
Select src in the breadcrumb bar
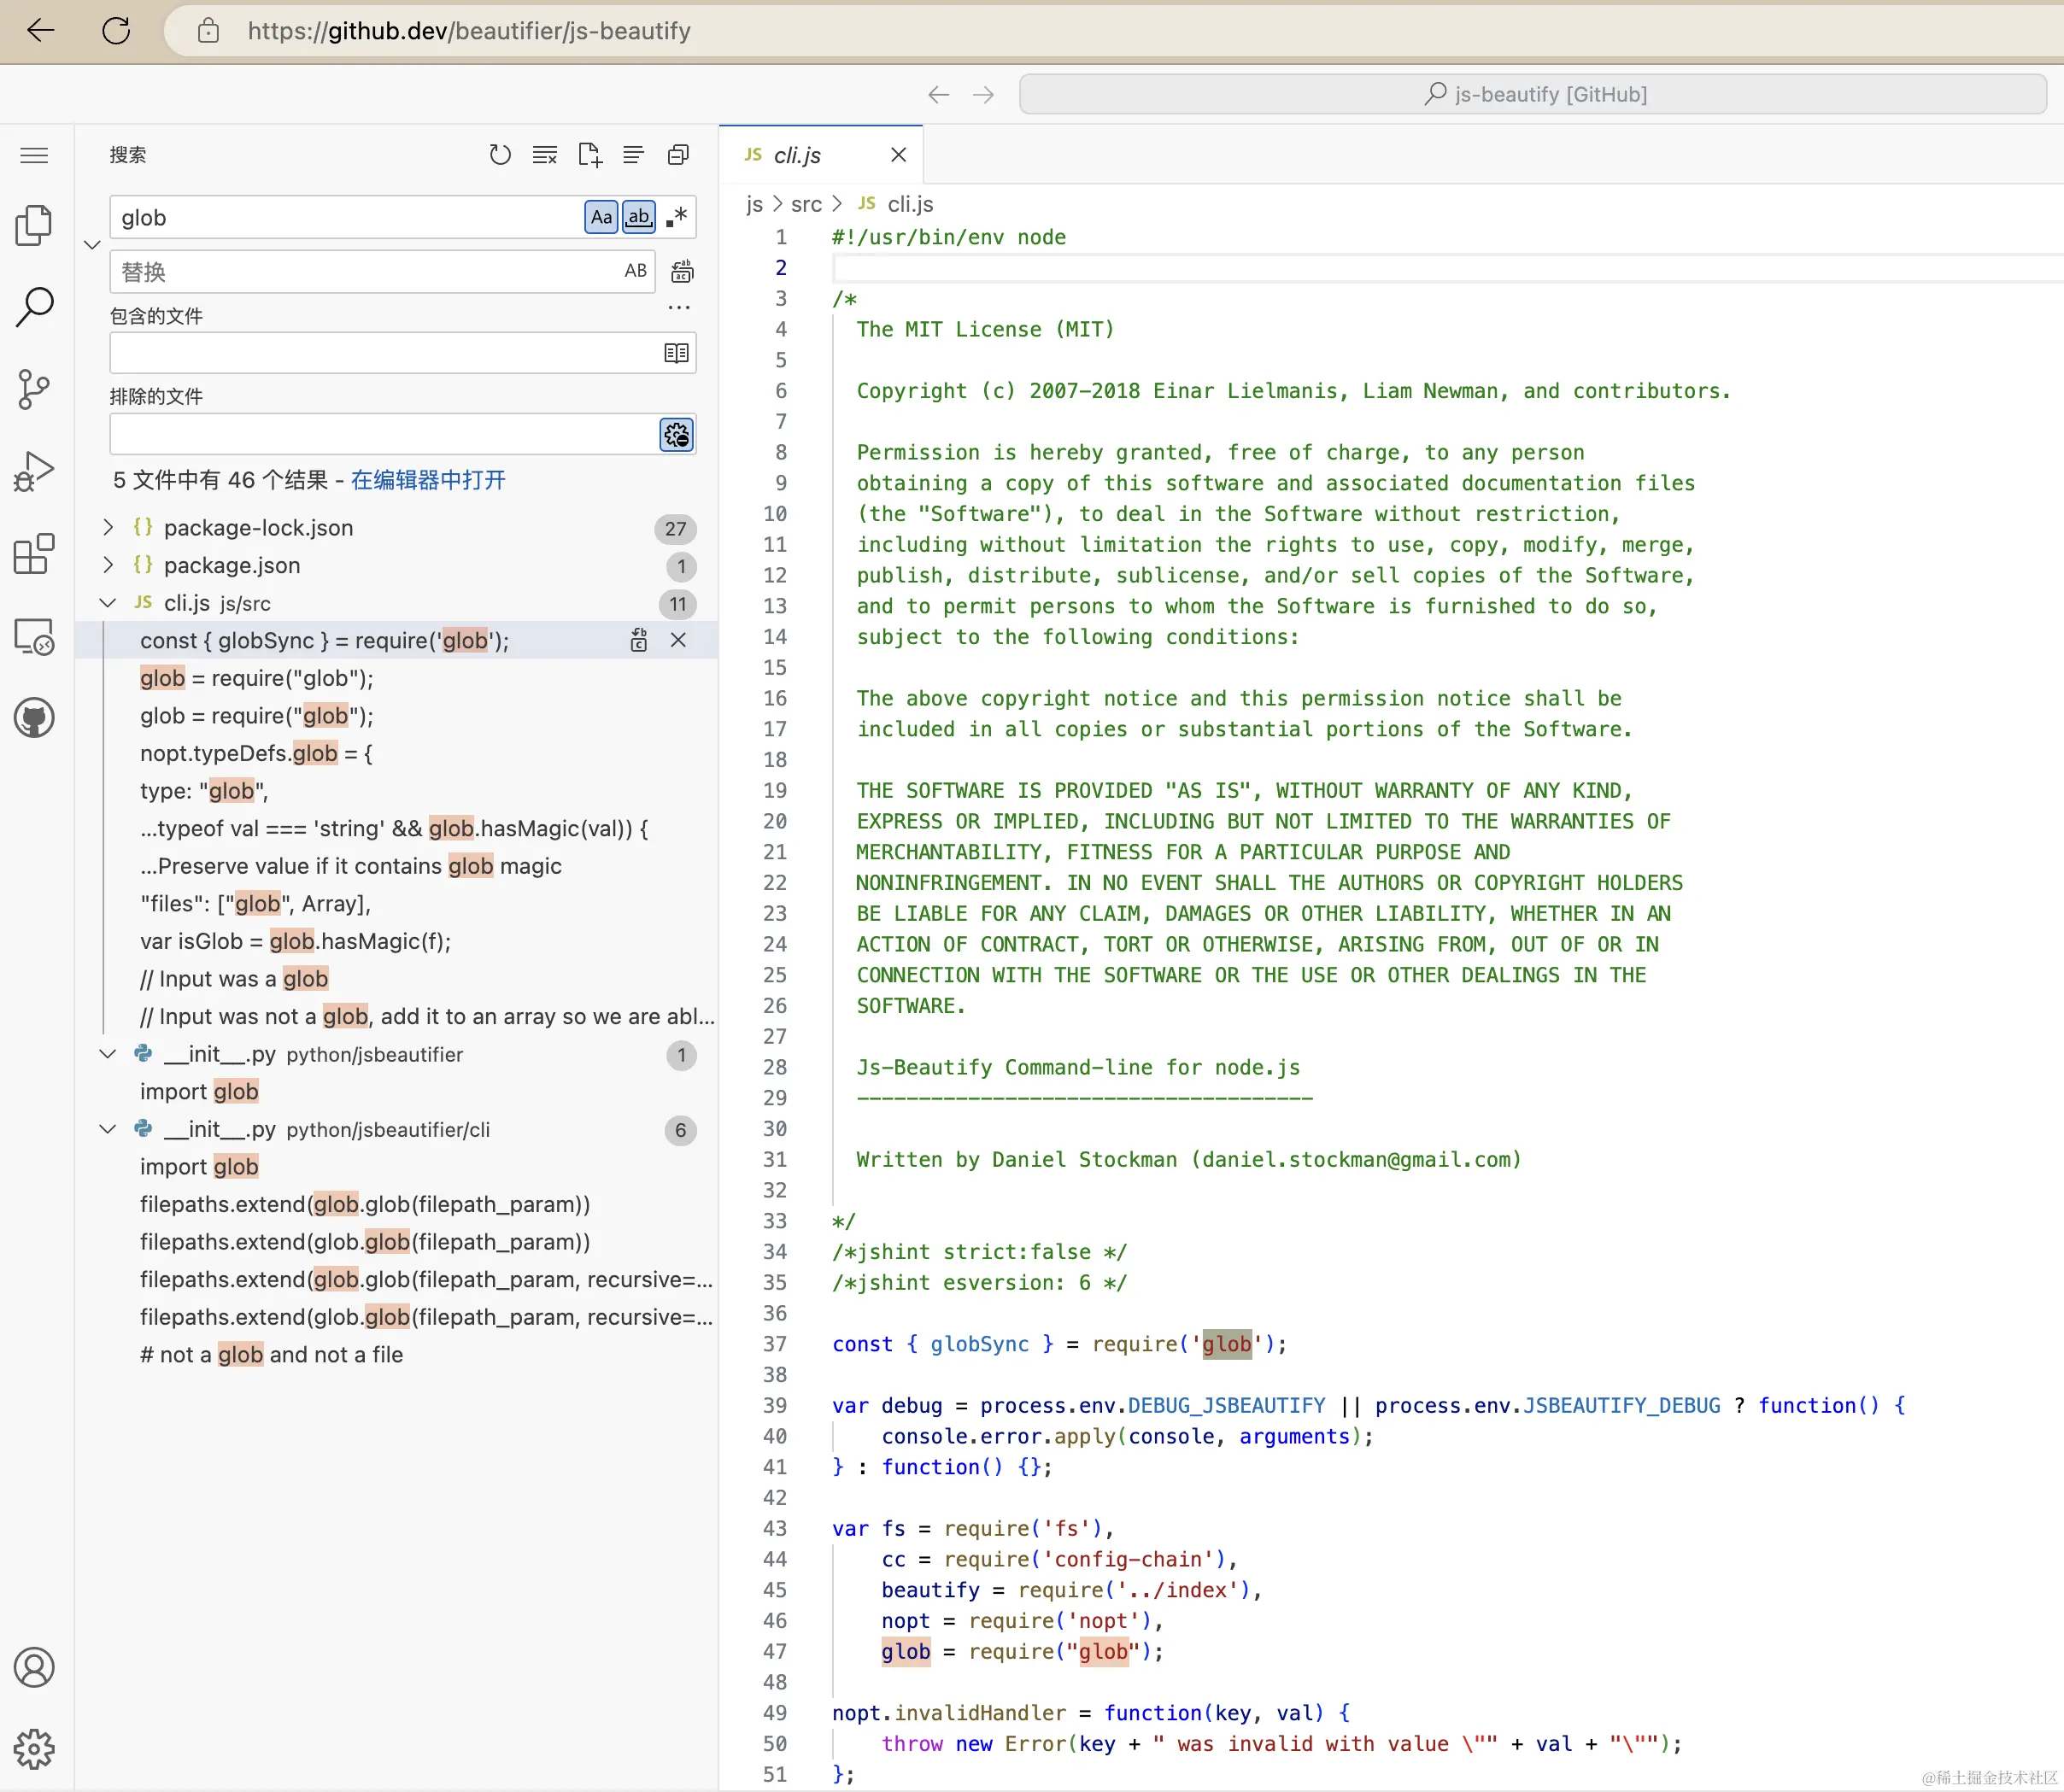[x=806, y=204]
